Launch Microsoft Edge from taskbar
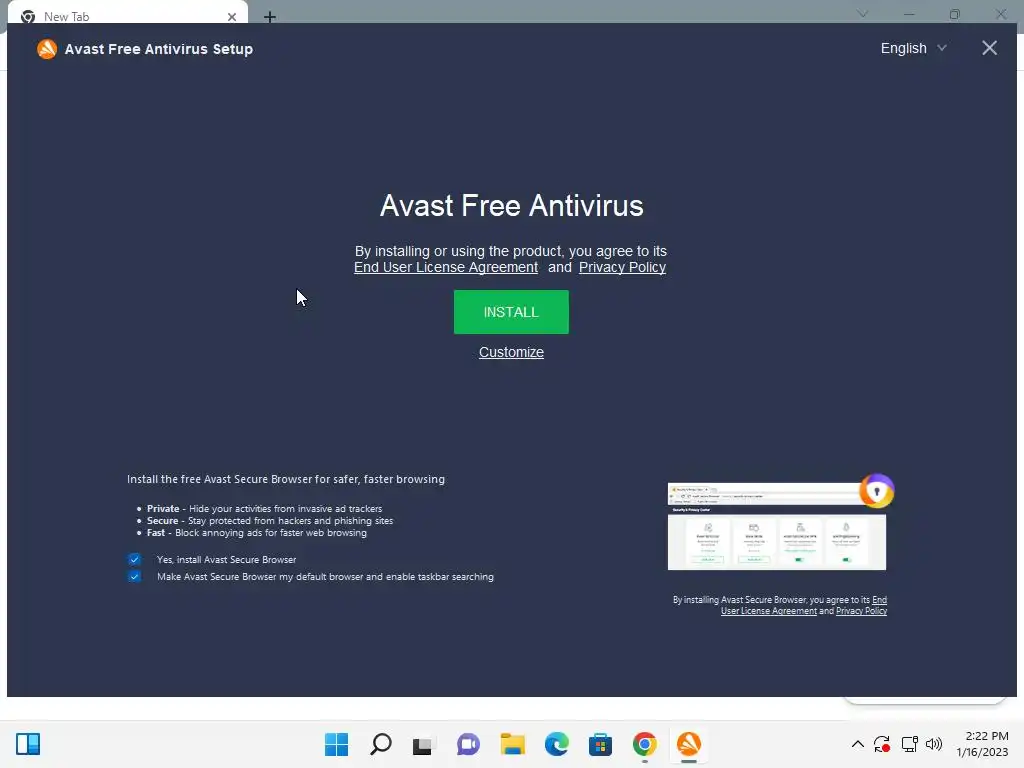1024x768 pixels. pos(556,744)
